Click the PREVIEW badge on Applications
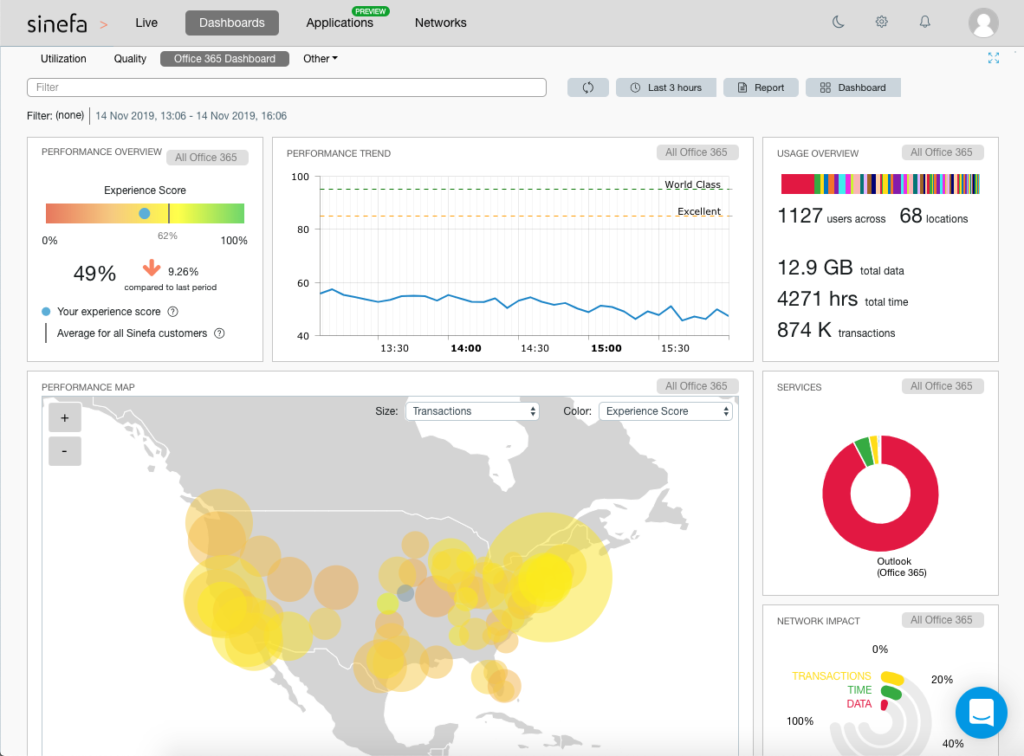 click(x=370, y=11)
